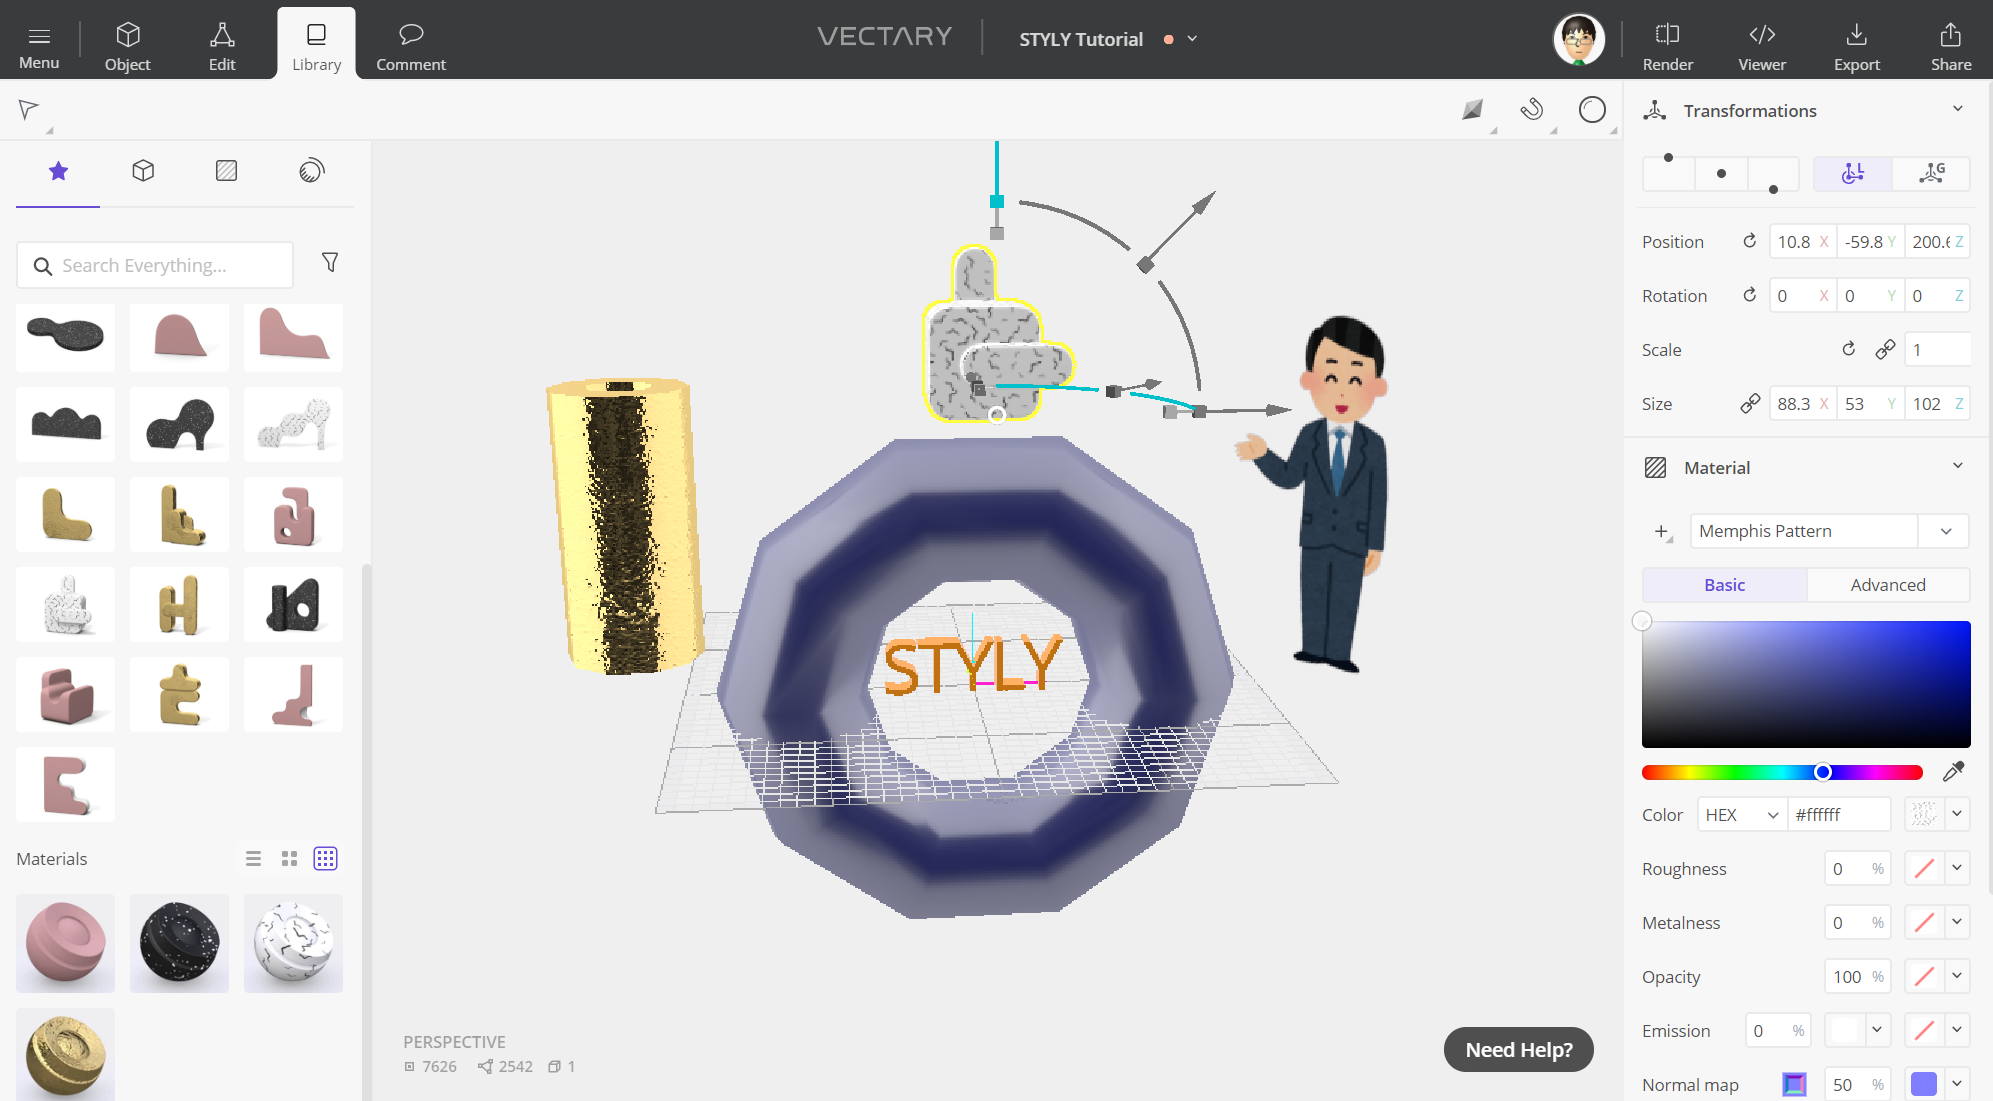The height and width of the screenshot is (1101, 1993).
Task: Open the Color texture options dropdown
Action: pyautogui.click(x=1957, y=814)
